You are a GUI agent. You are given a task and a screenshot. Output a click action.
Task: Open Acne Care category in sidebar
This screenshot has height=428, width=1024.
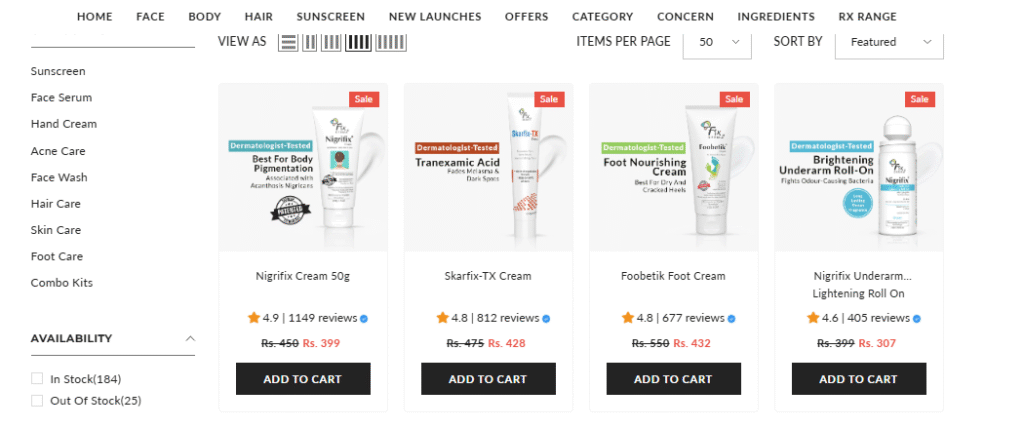[x=58, y=151]
